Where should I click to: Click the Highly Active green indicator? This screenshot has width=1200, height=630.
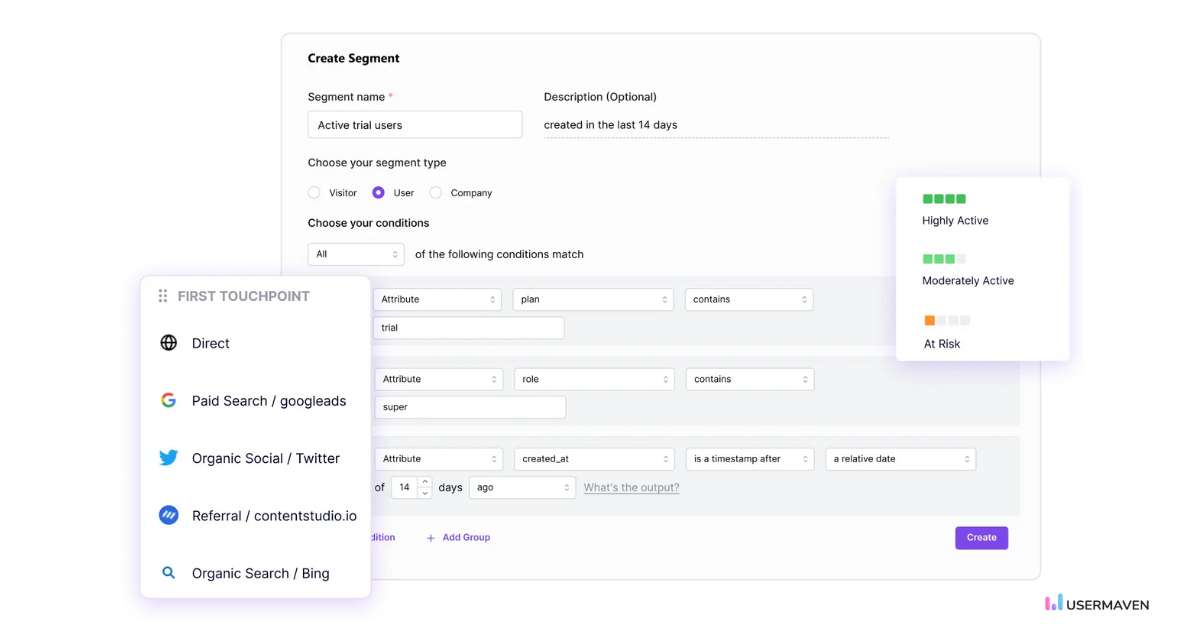tap(944, 199)
